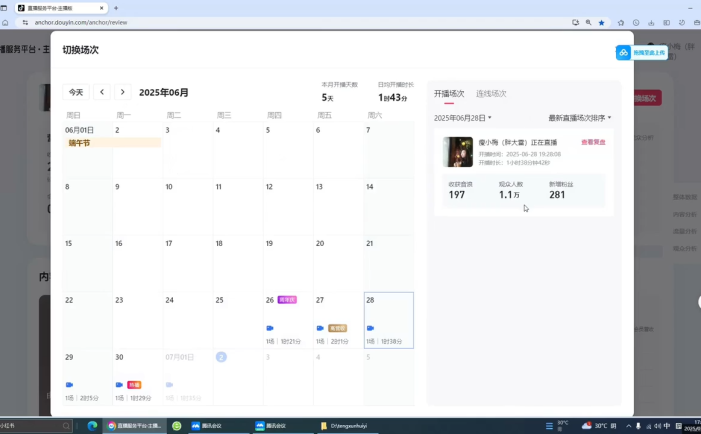The image size is (701, 434).
Task: Click the 日均开播时长 1时43分 statistic
Action: [395, 92]
